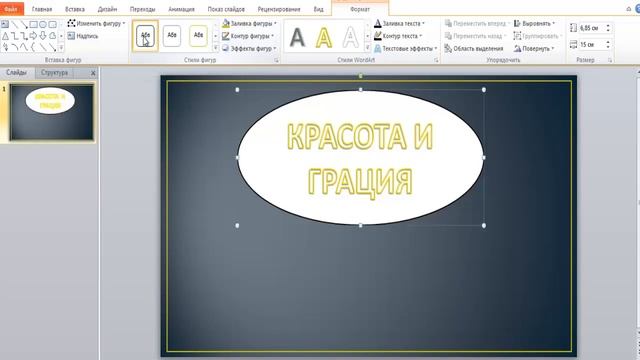Screen dimensions: 640x360
Task: Switch to Структура outline pane tab
Action: click(x=54, y=73)
